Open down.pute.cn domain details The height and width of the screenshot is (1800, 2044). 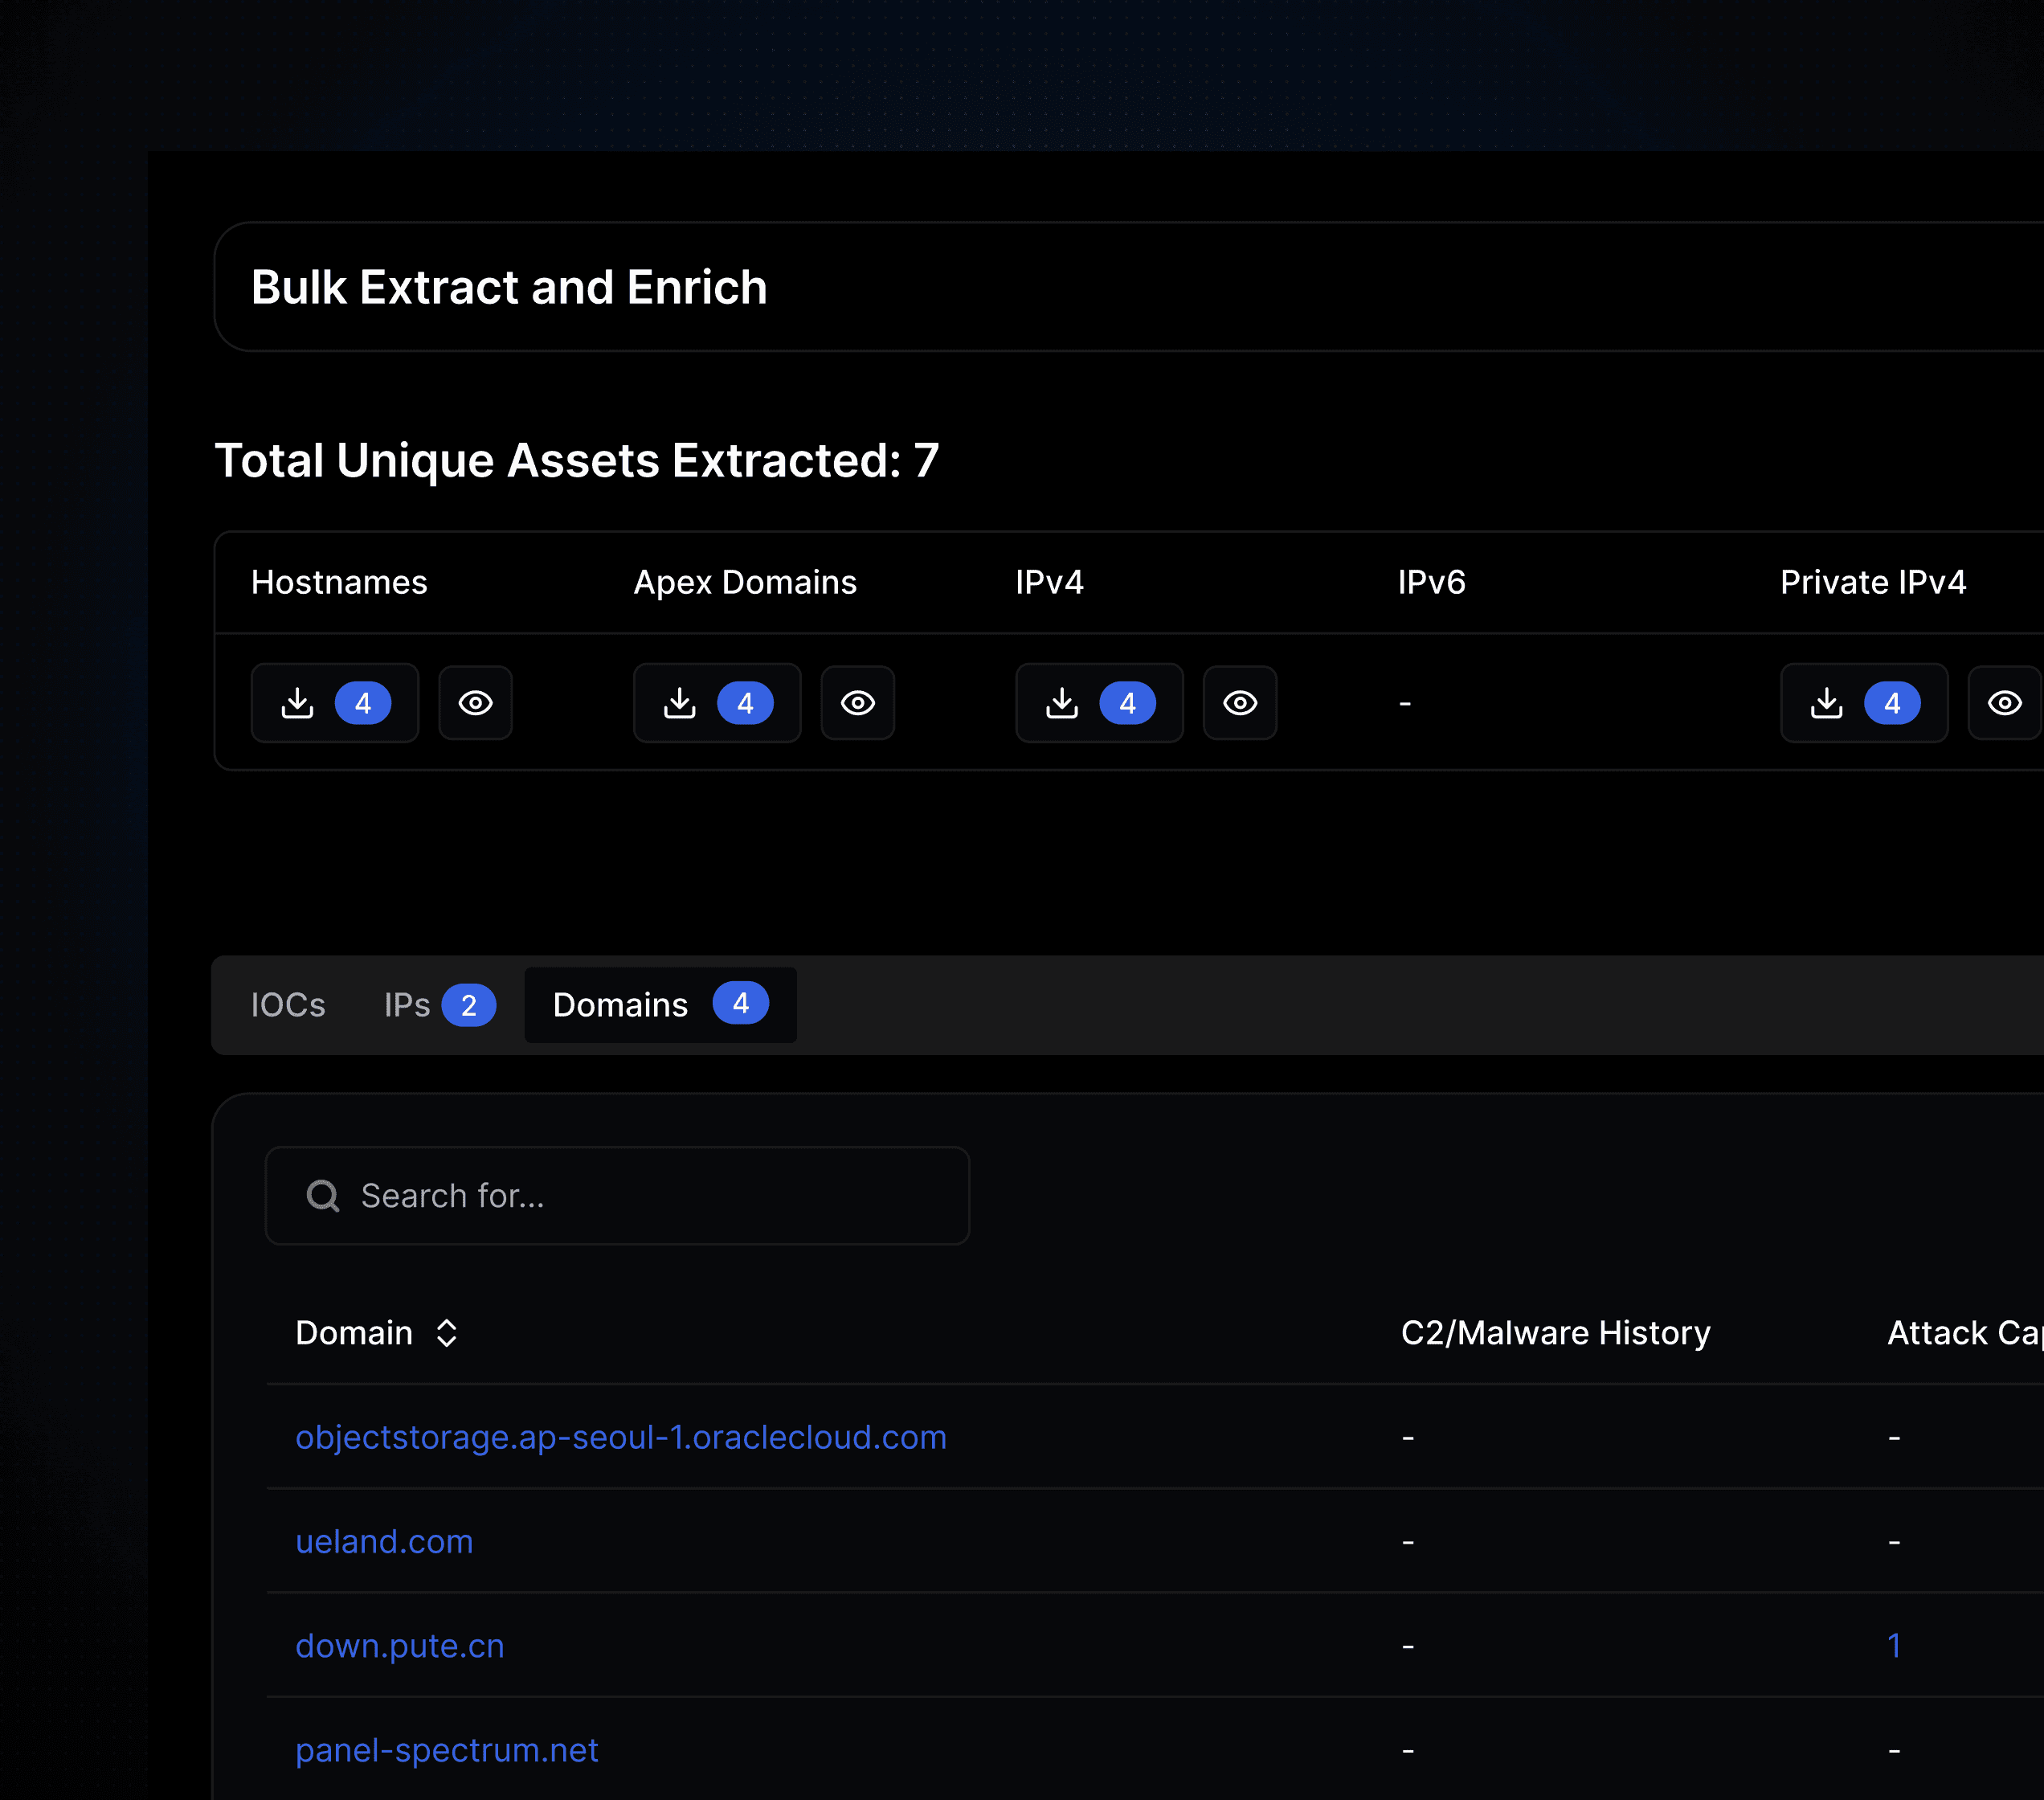(x=400, y=1646)
